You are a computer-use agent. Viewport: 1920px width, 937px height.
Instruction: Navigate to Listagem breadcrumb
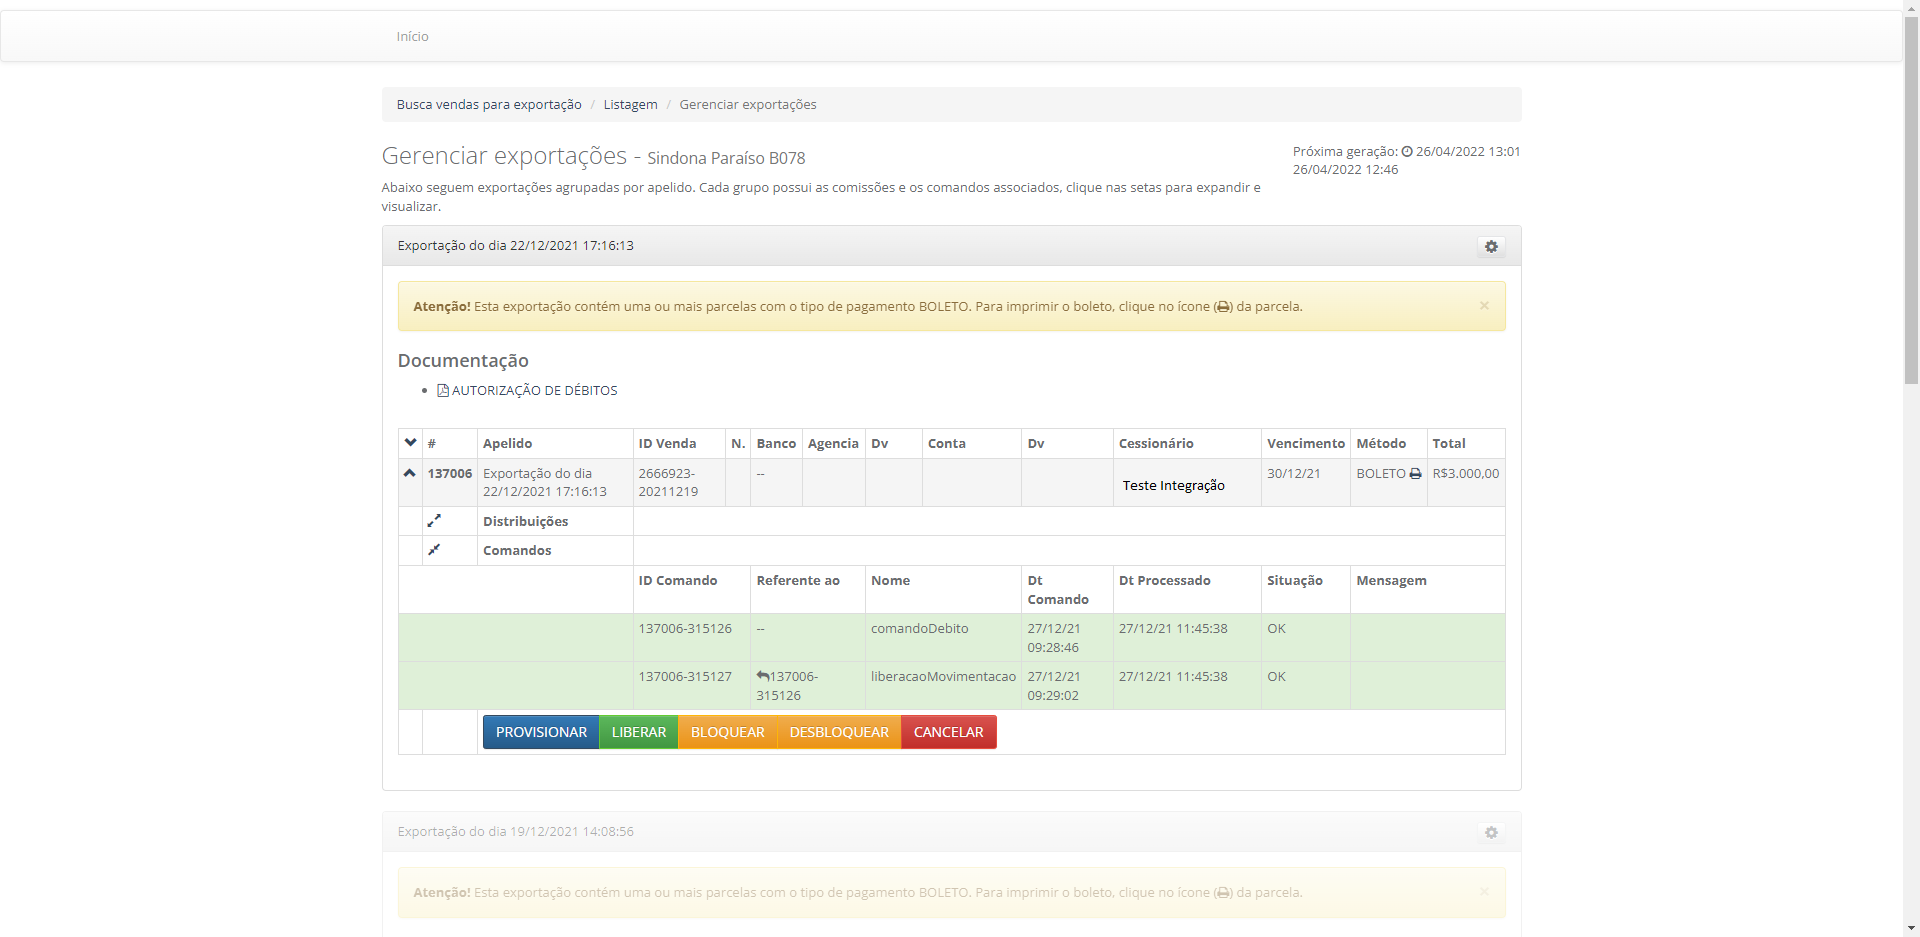[x=630, y=105]
